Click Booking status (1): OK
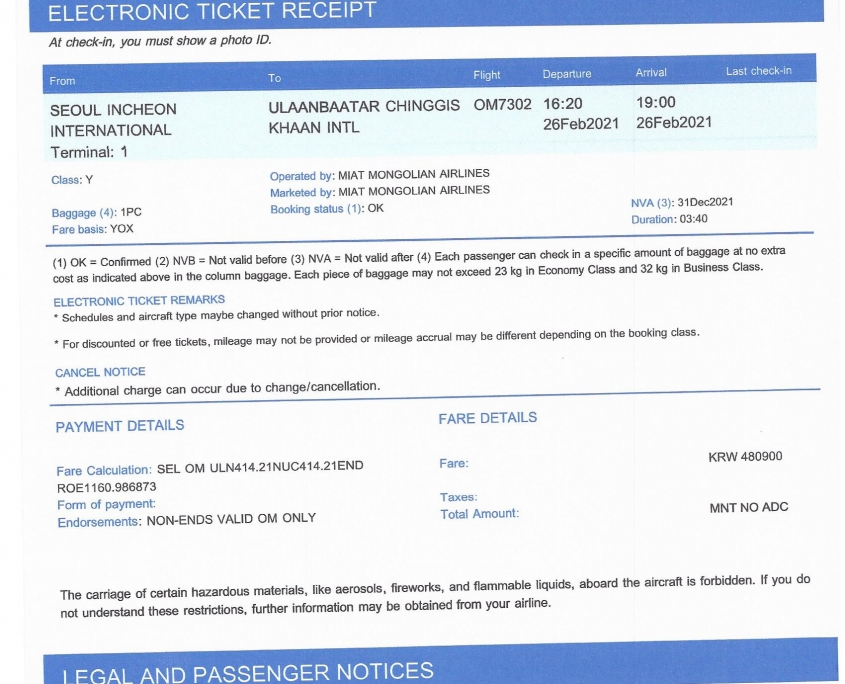 coord(327,209)
